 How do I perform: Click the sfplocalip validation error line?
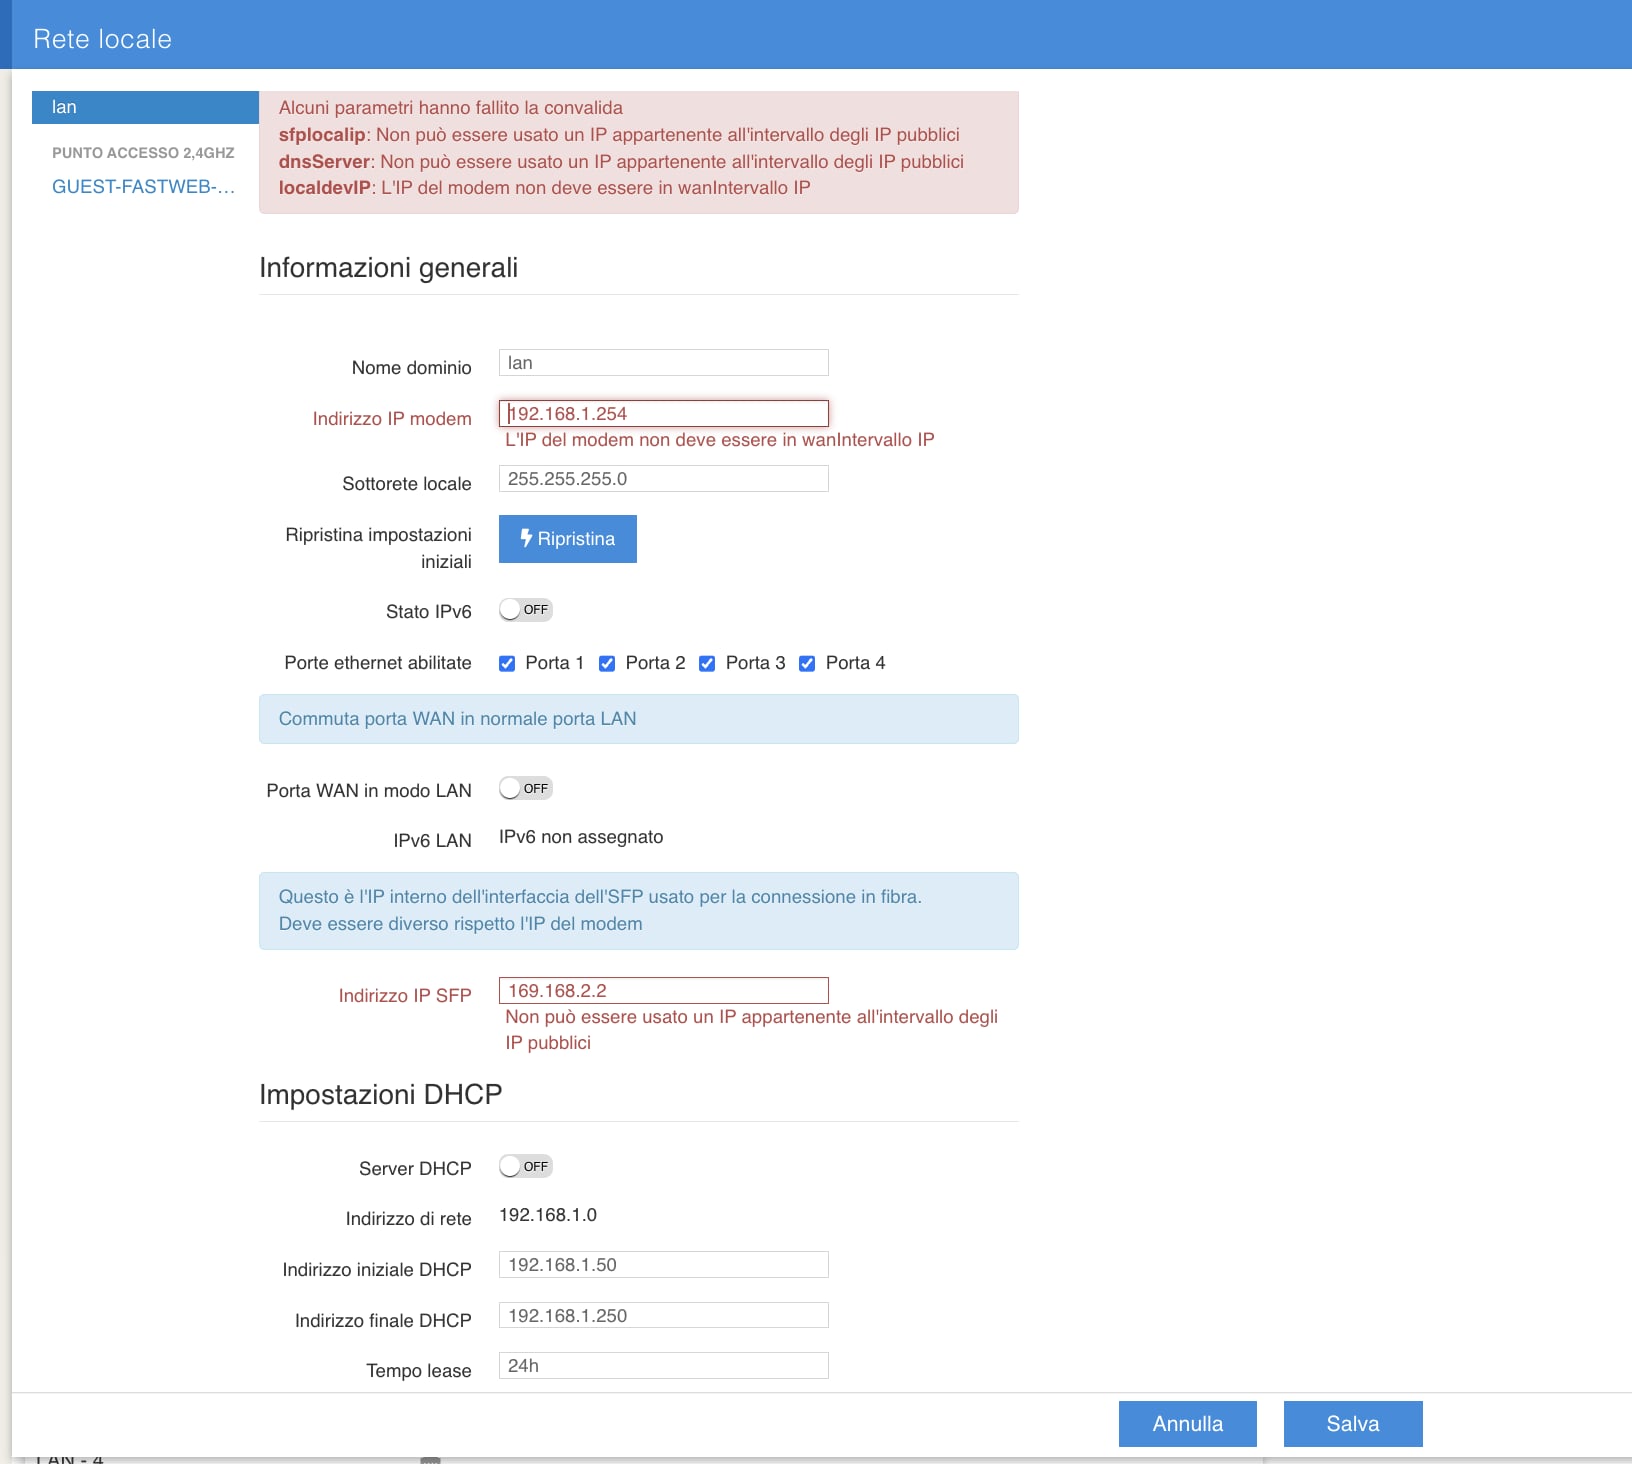click(x=619, y=135)
